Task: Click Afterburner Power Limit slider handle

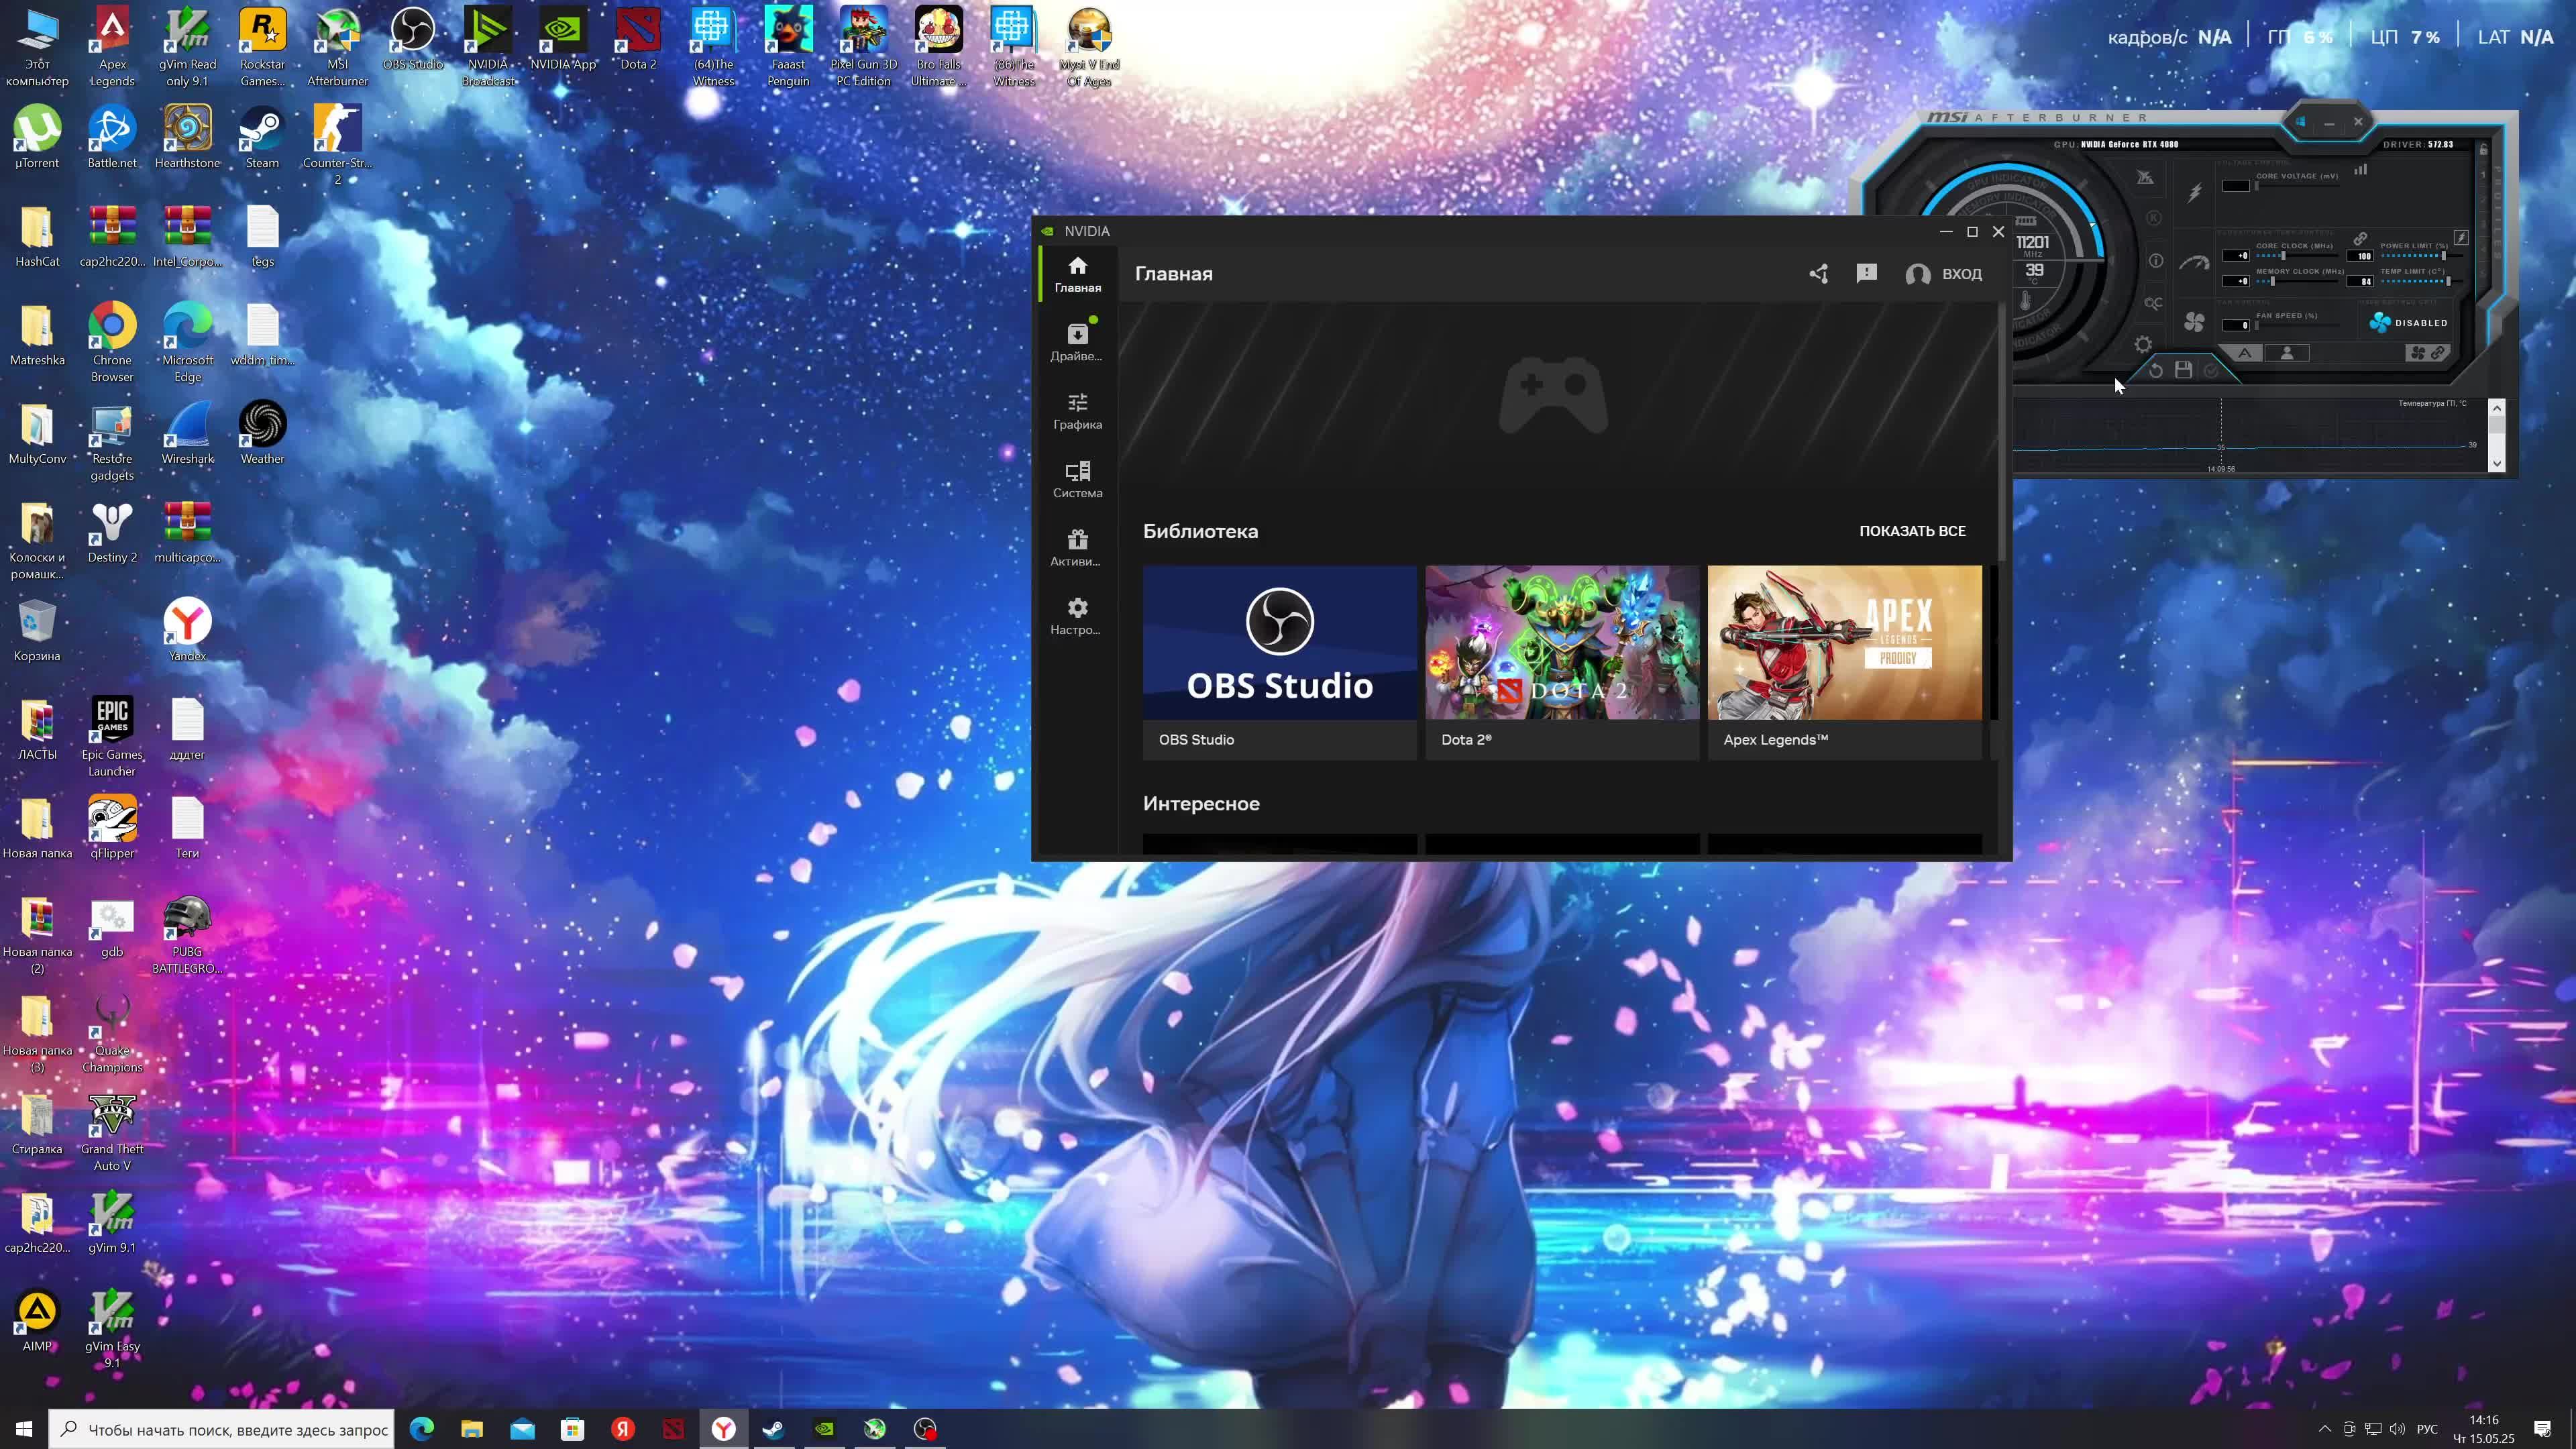Action: click(x=2444, y=256)
